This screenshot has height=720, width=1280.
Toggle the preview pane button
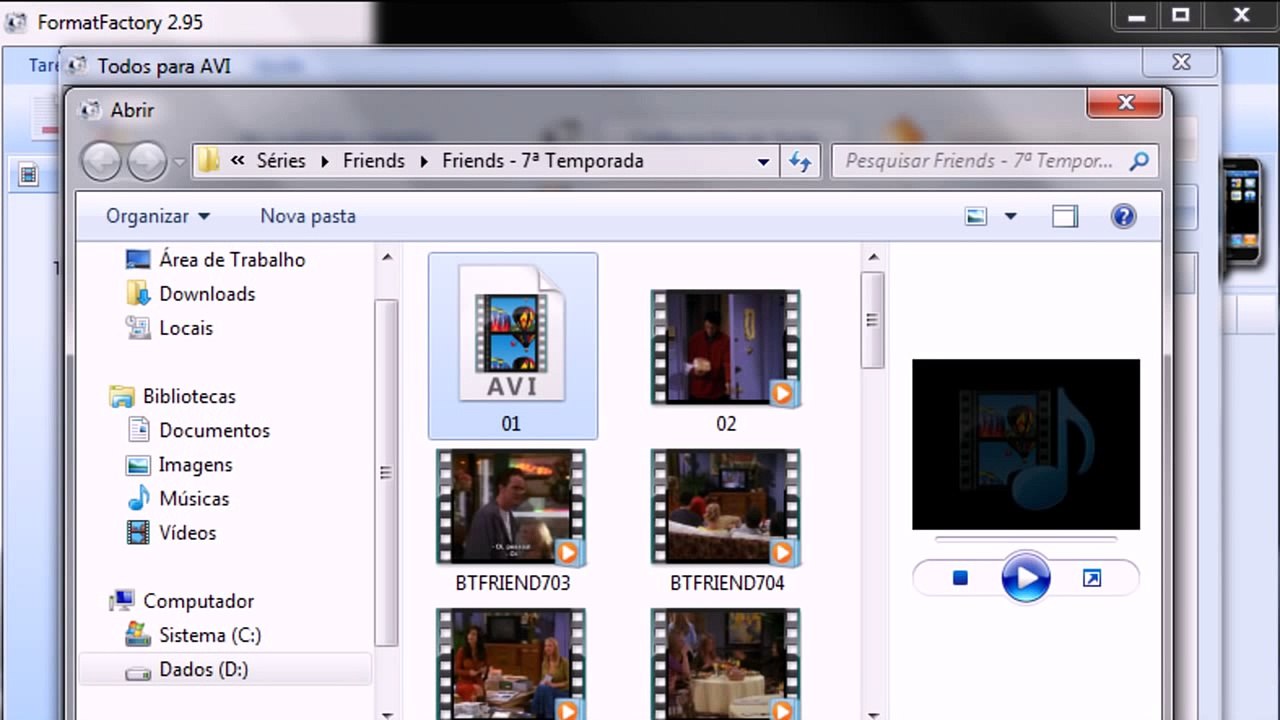(1065, 216)
